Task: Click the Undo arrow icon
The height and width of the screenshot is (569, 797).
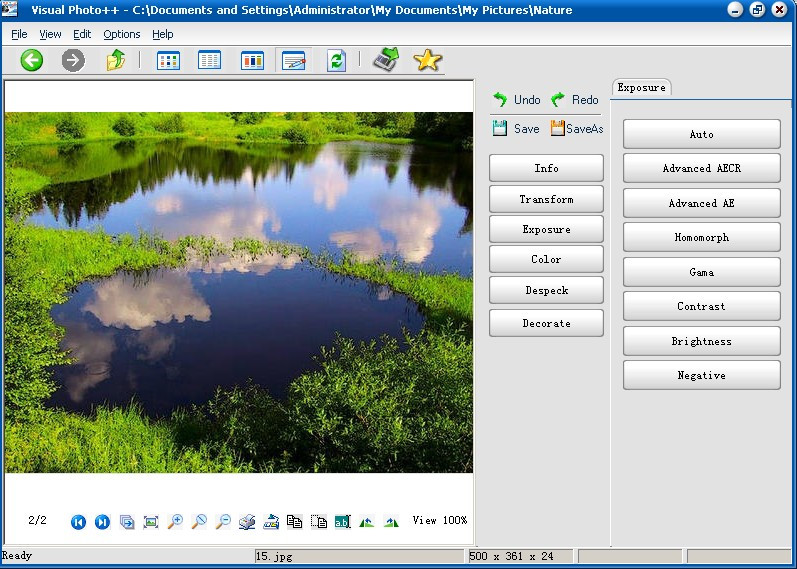Action: pyautogui.click(x=500, y=100)
